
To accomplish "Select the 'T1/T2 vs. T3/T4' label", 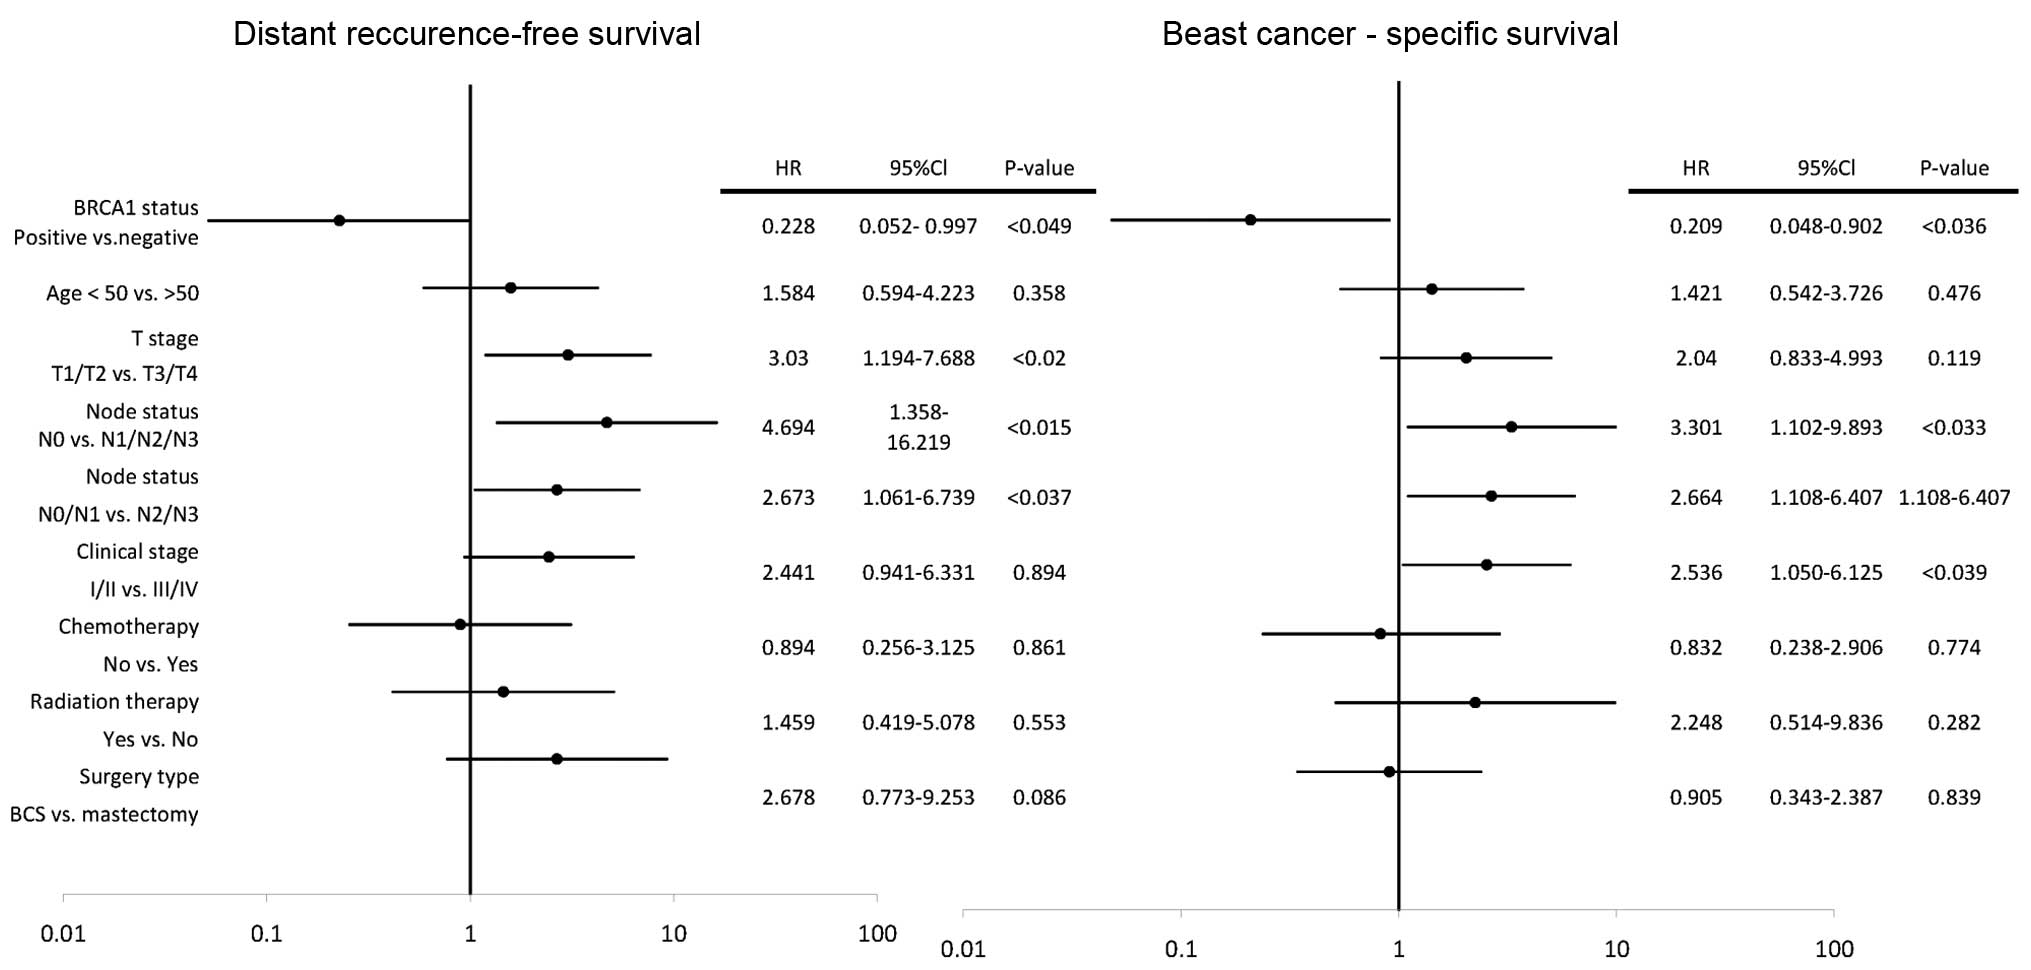I will coord(124,374).
